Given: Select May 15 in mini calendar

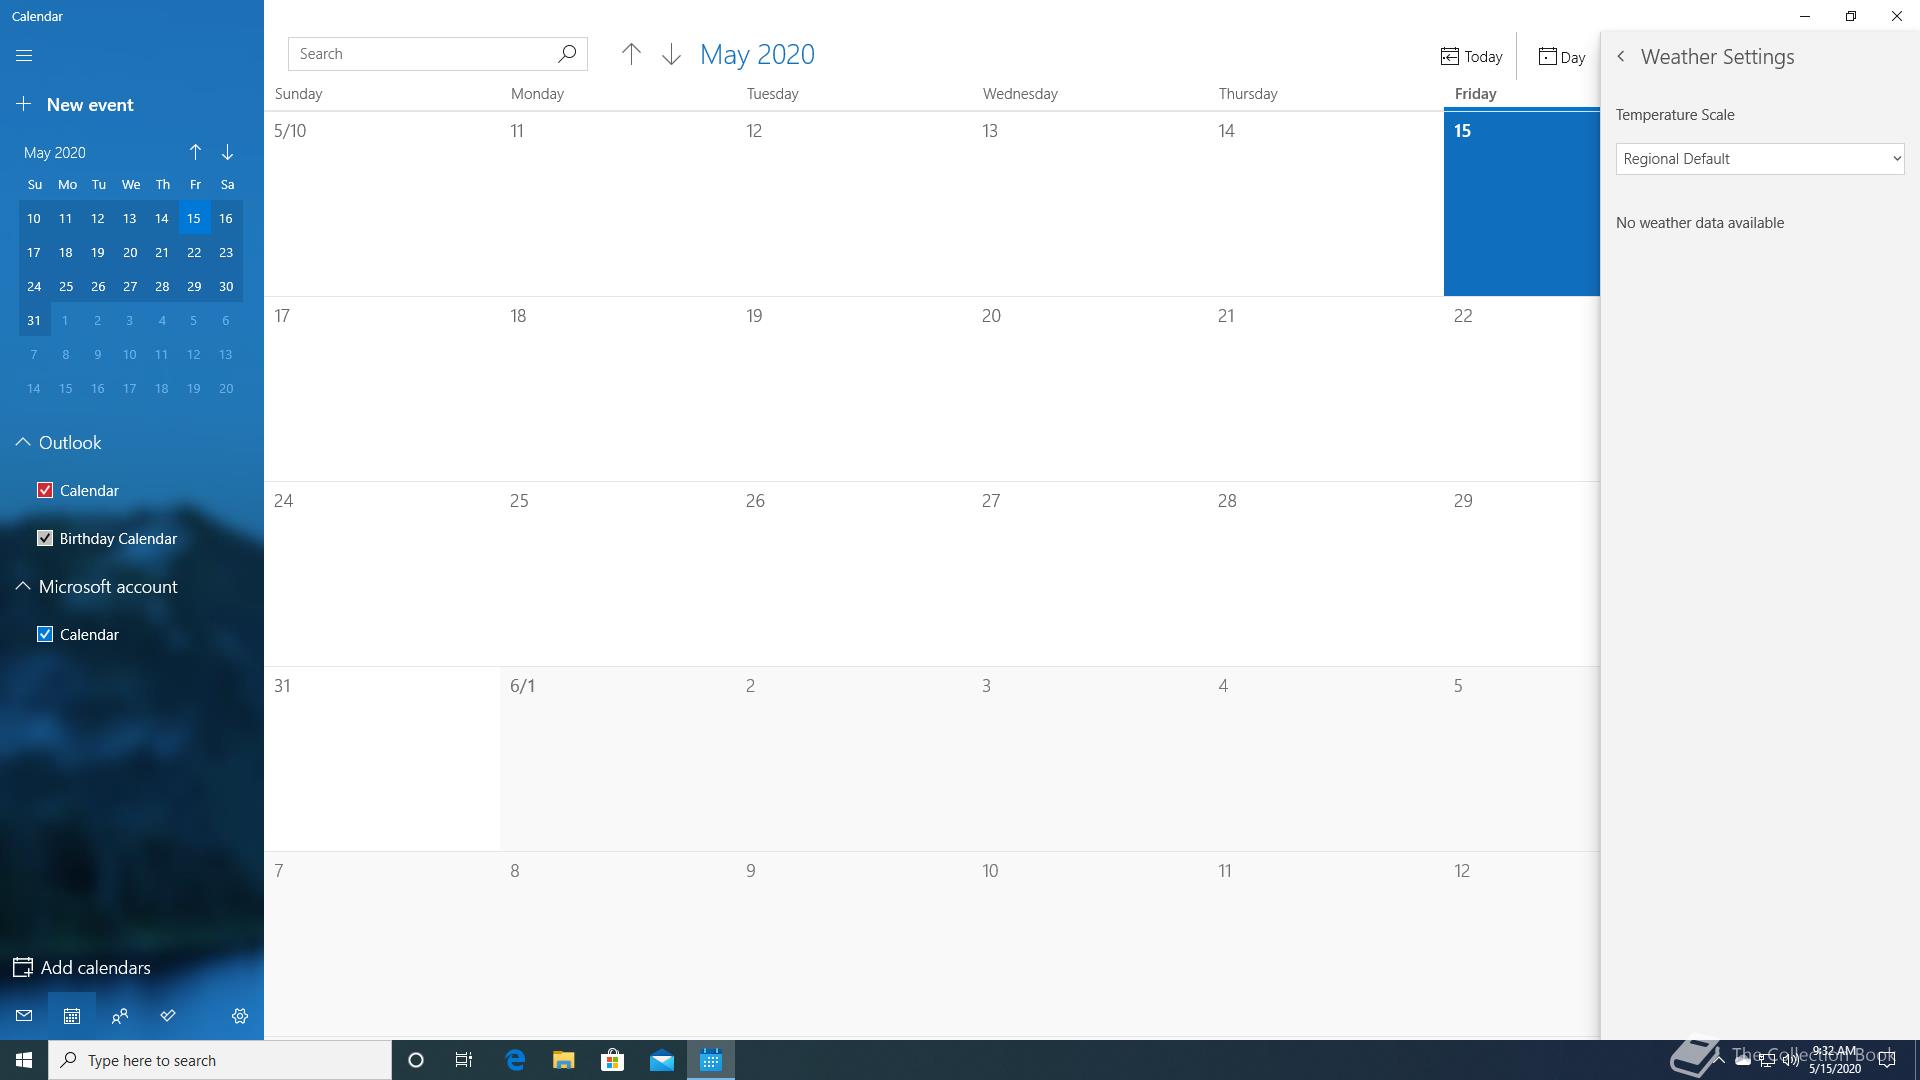Looking at the screenshot, I should pos(194,218).
